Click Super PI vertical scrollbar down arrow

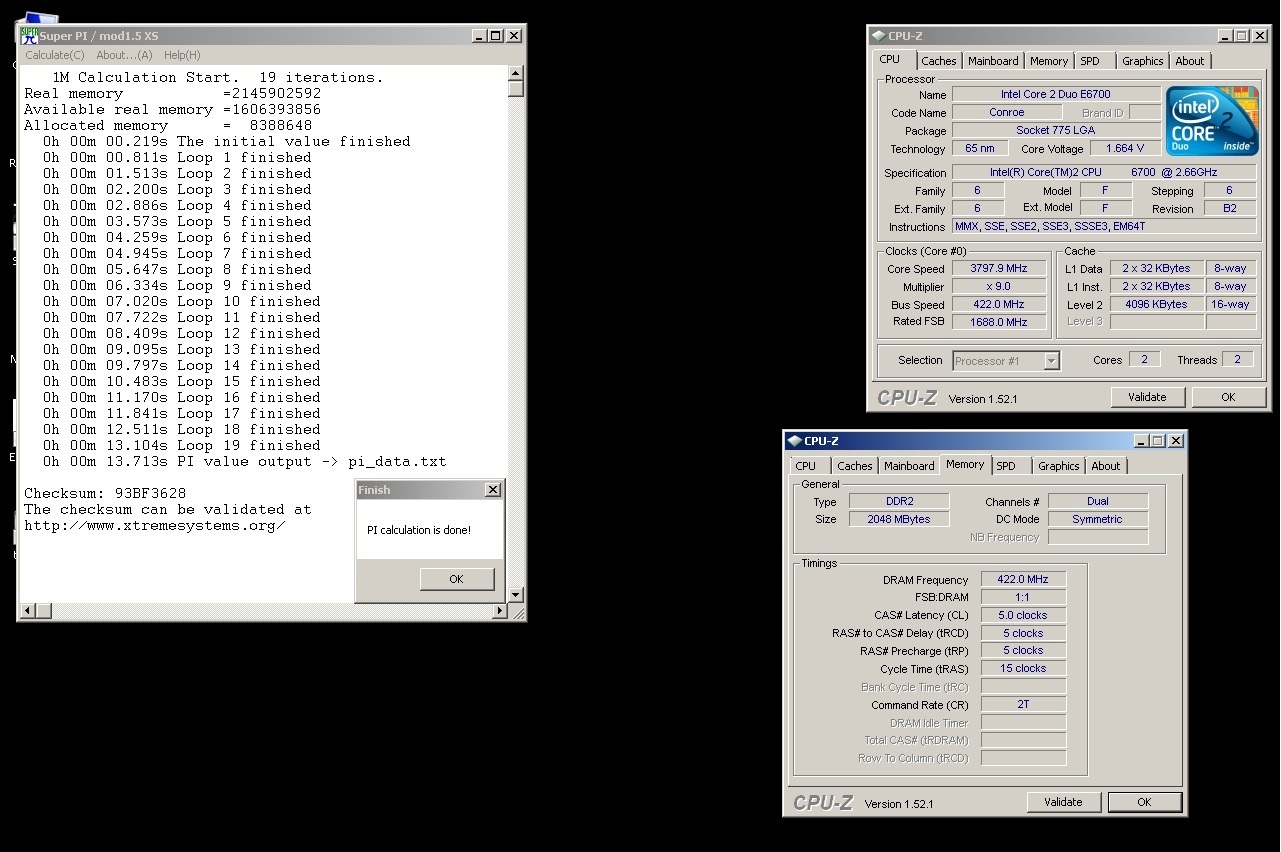coord(516,595)
